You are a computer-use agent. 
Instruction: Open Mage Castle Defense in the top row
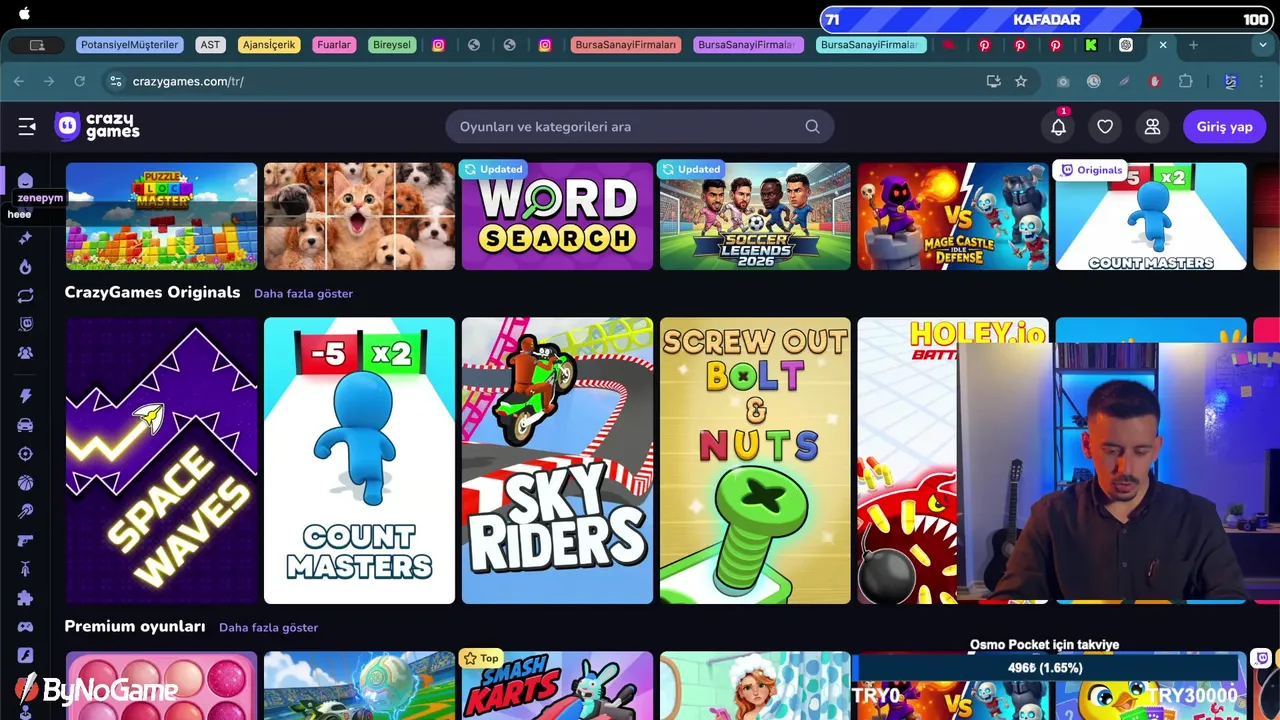point(953,216)
